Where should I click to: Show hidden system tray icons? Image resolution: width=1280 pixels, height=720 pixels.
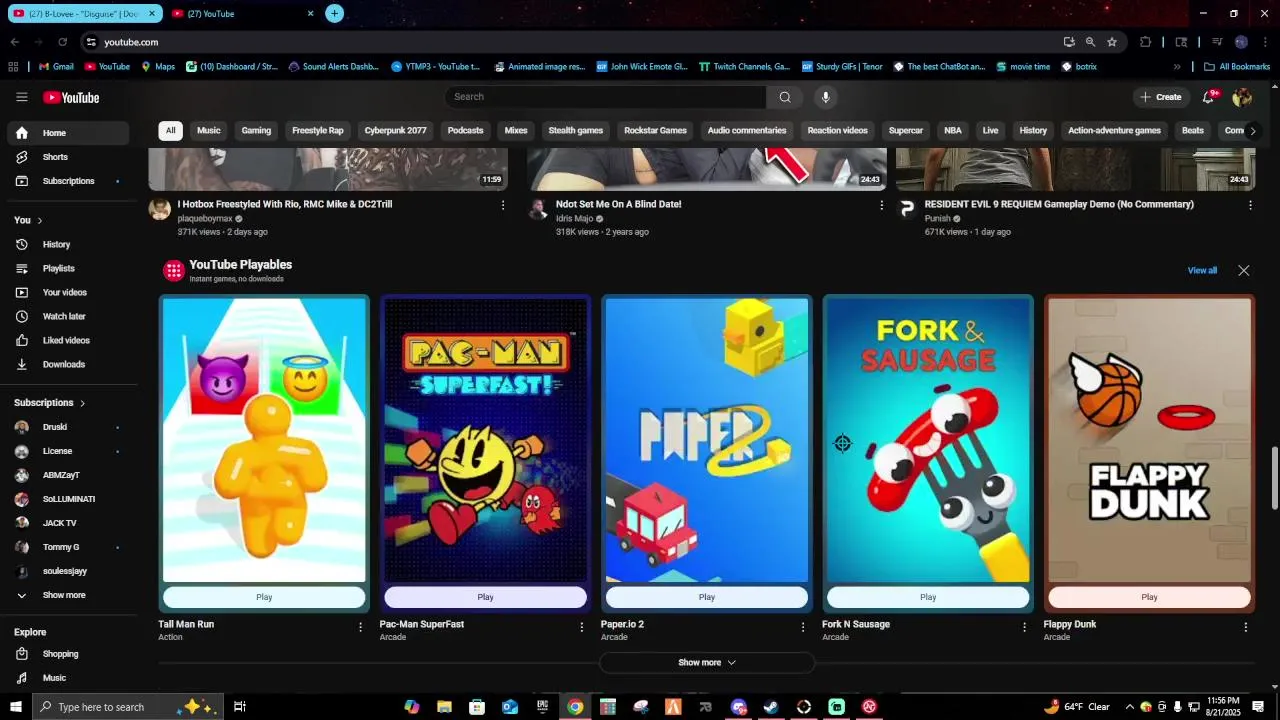(x=1130, y=707)
